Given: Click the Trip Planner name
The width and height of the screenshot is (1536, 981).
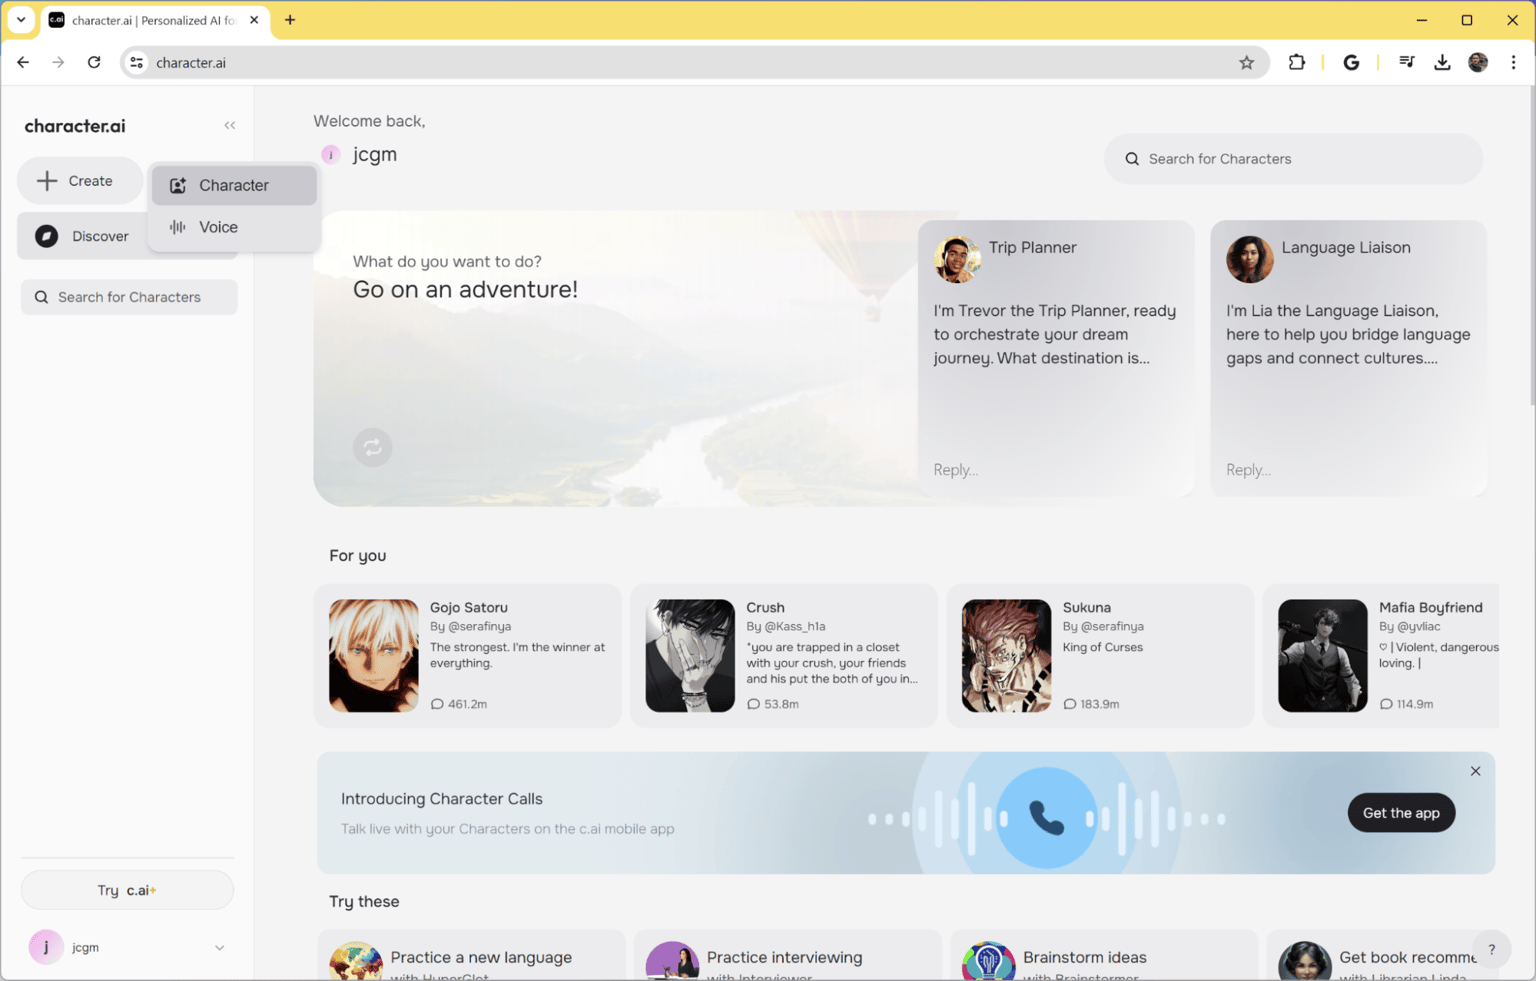Looking at the screenshot, I should click(x=1032, y=247).
